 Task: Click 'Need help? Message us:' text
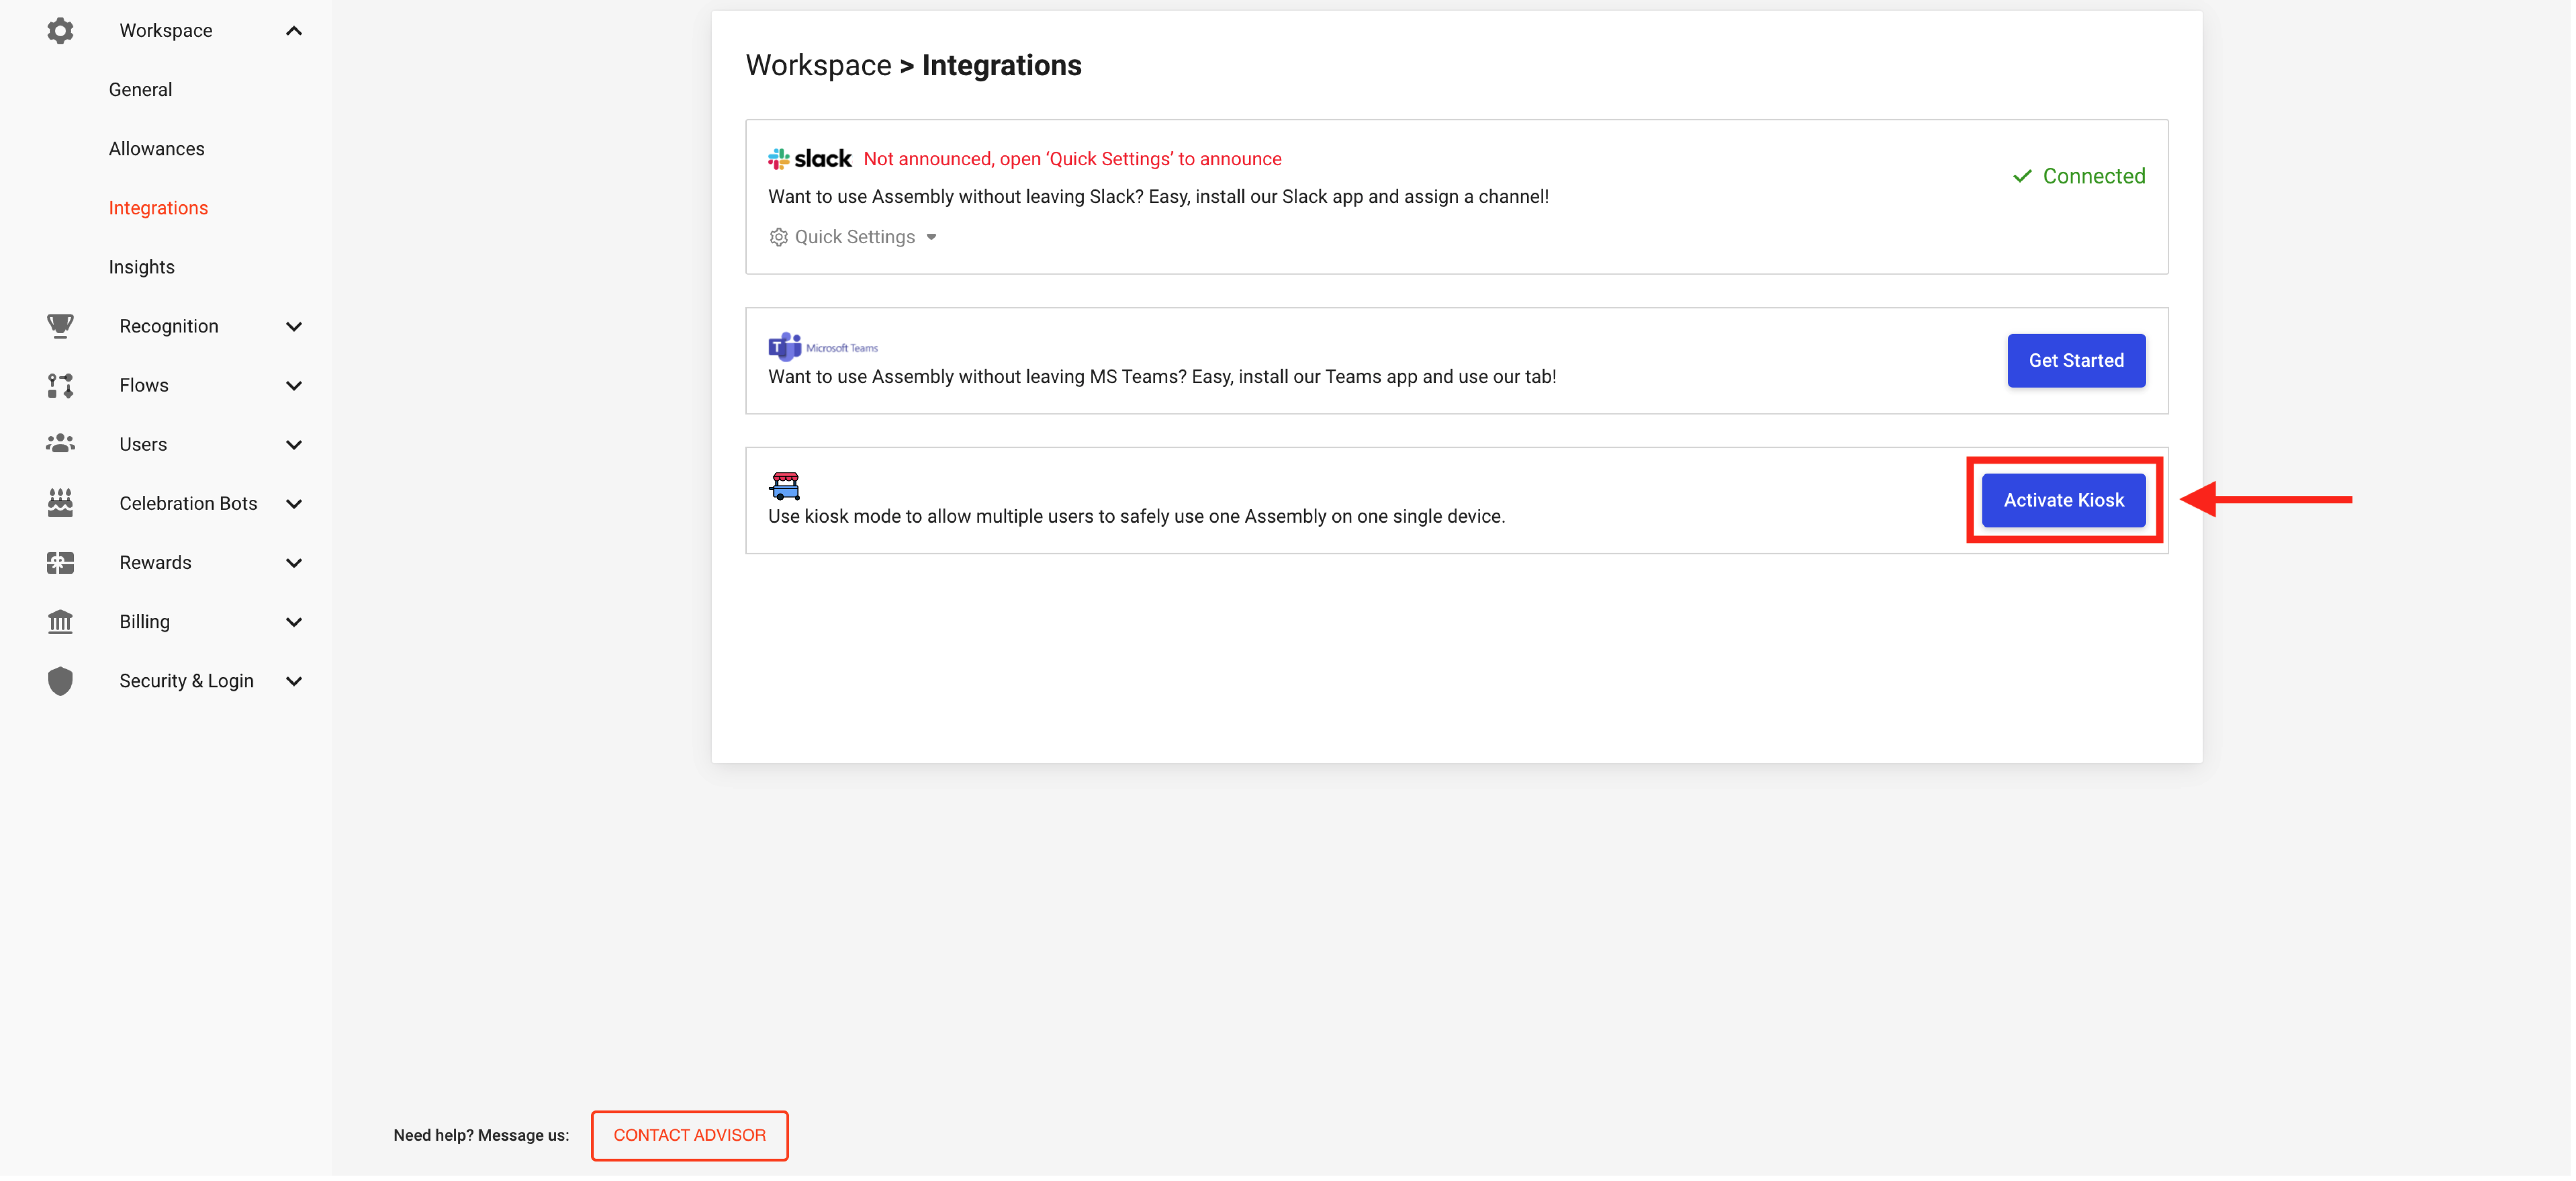point(481,1135)
